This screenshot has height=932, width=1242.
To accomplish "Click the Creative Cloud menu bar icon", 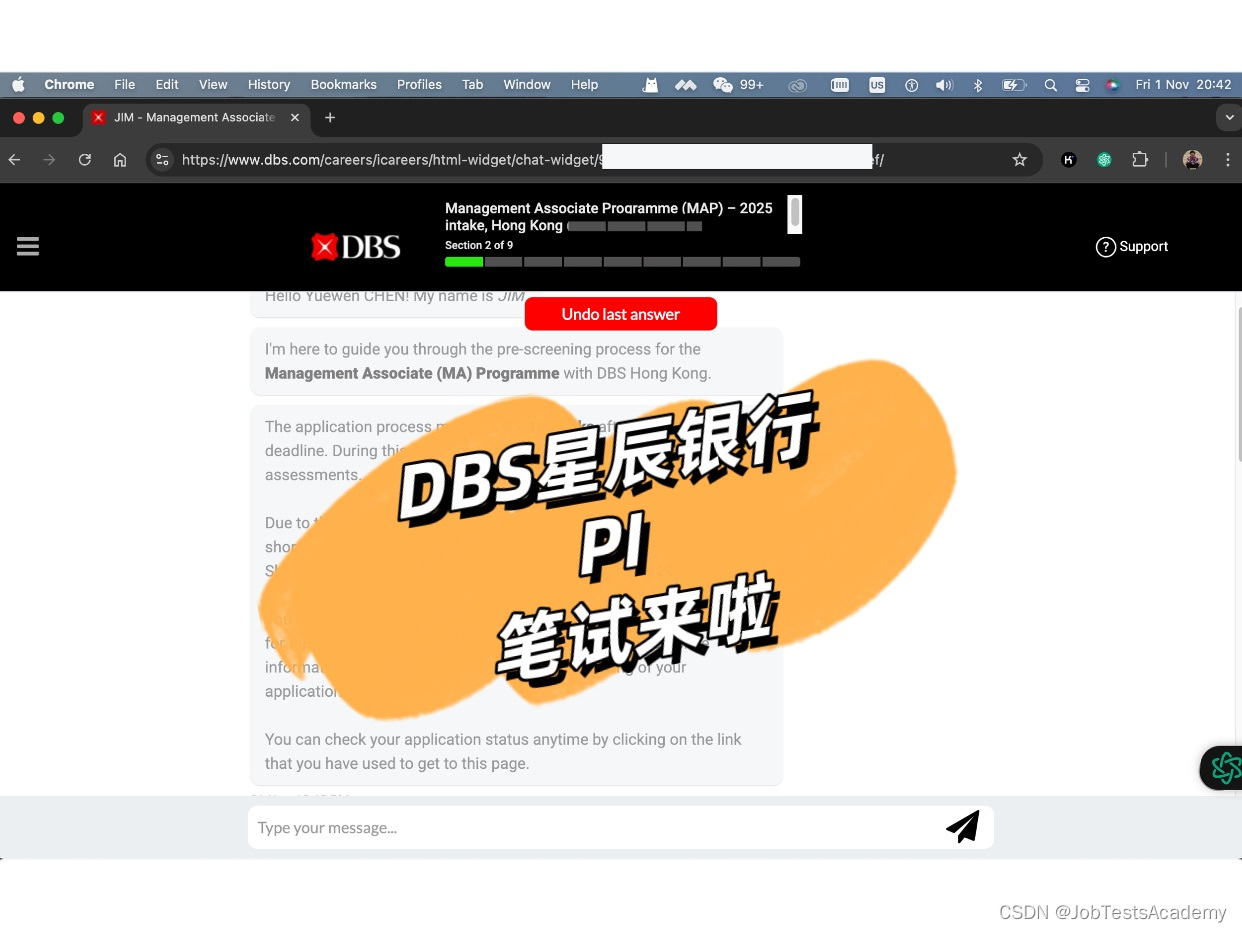I will [x=797, y=85].
